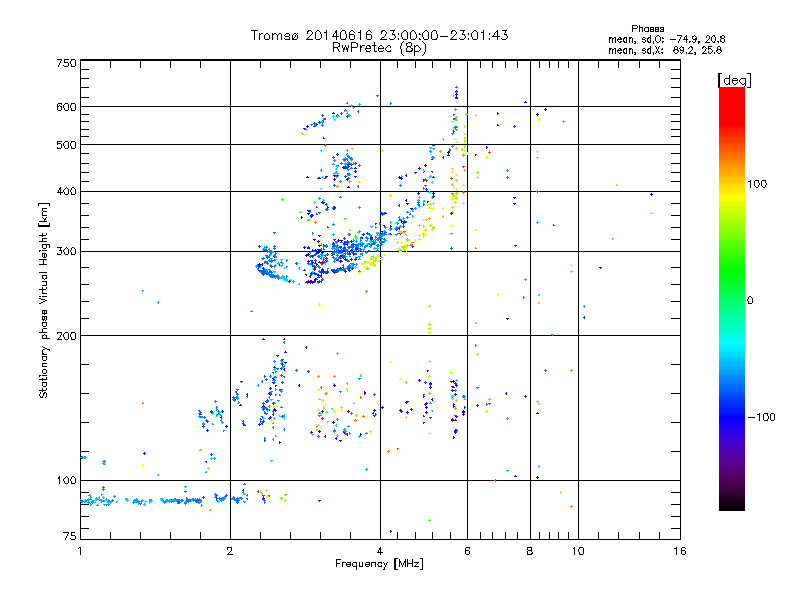Click the 'Phases' heading in the top-right

(647, 29)
